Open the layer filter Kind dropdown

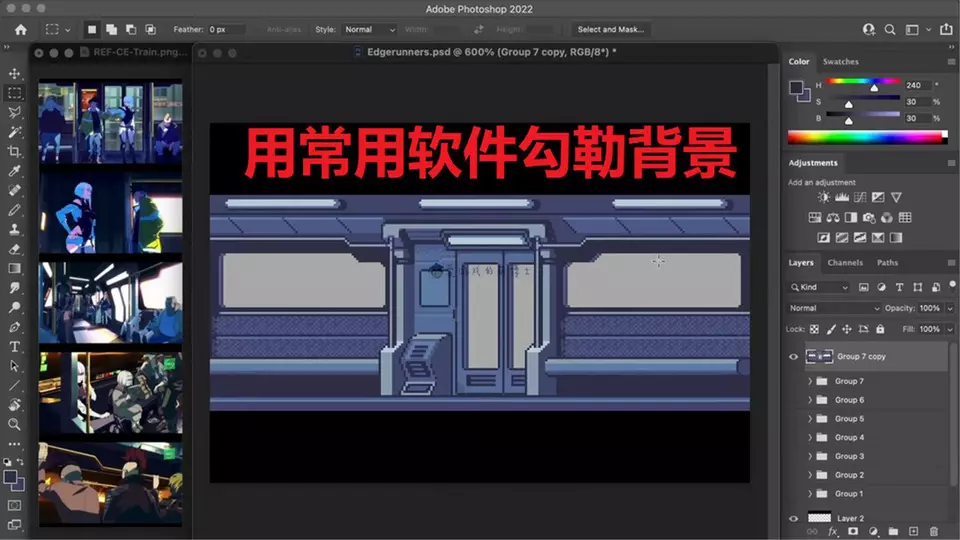819,287
